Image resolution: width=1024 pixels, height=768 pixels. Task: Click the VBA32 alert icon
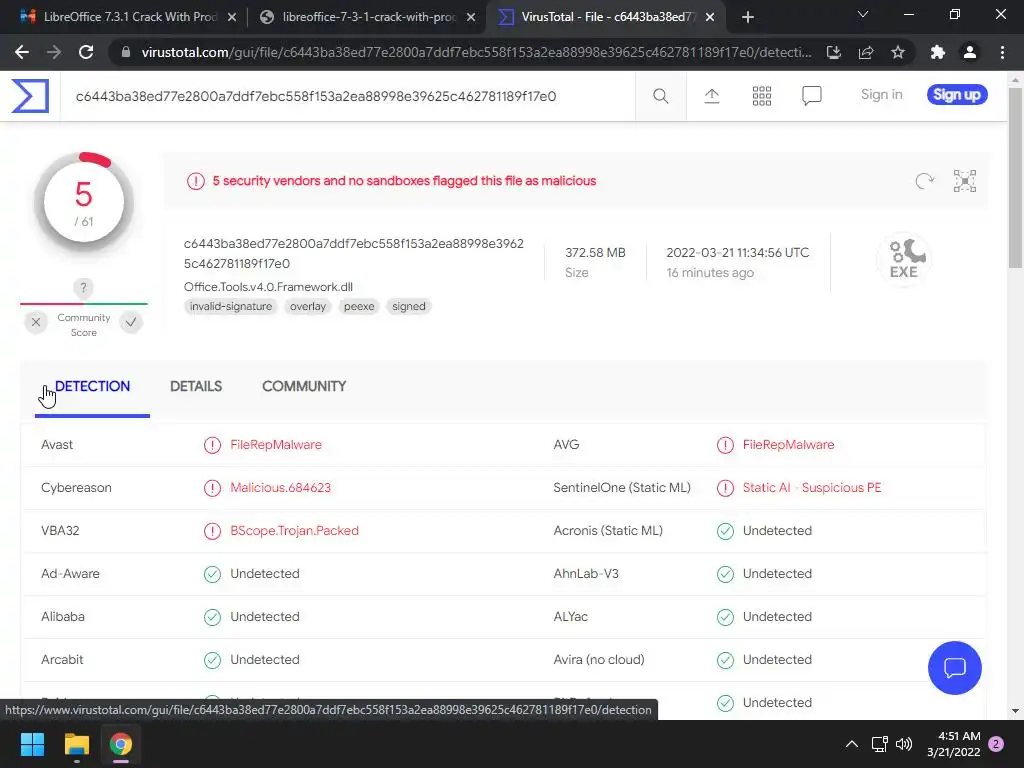212,531
